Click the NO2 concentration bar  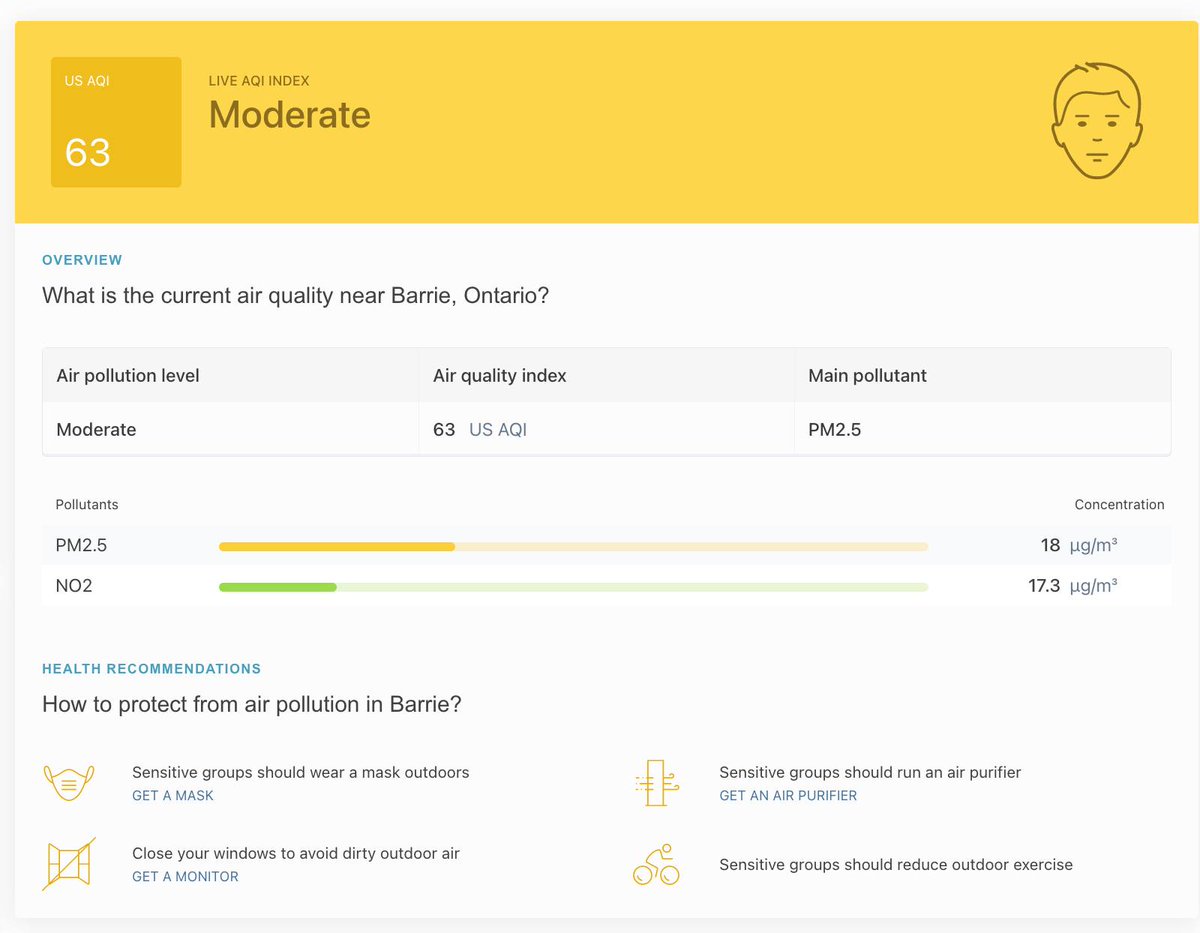pos(570,586)
